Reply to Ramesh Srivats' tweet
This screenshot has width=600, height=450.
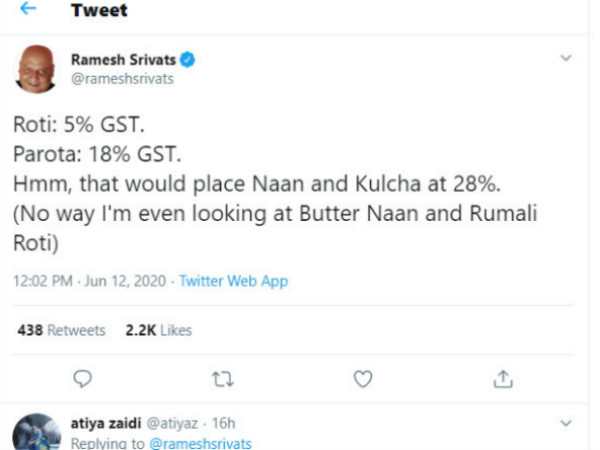pos(84,378)
